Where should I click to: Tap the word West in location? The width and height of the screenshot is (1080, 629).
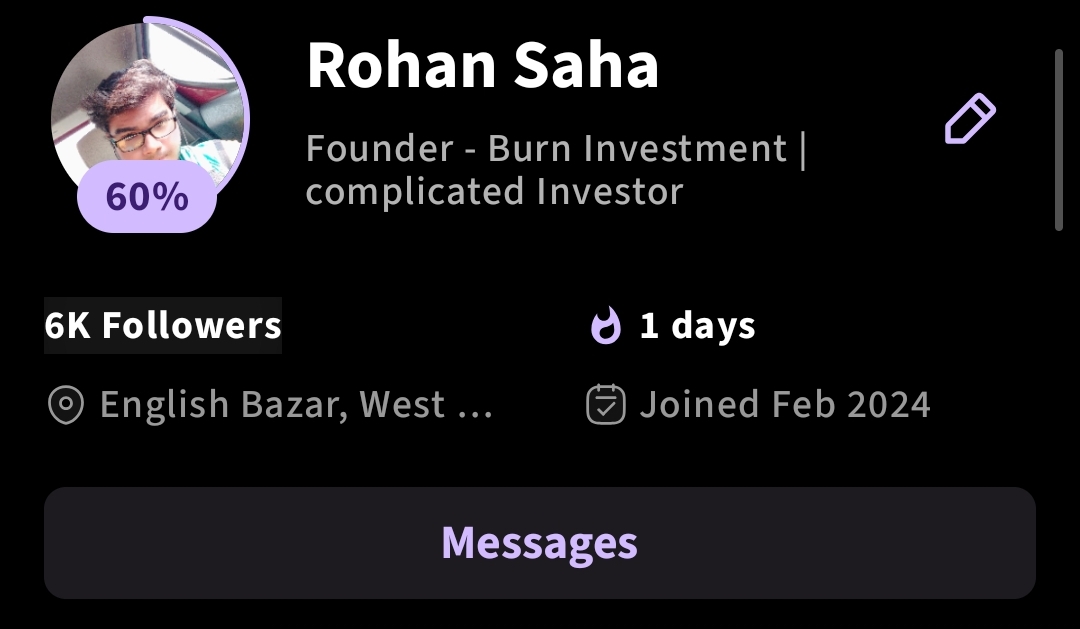[402, 405]
